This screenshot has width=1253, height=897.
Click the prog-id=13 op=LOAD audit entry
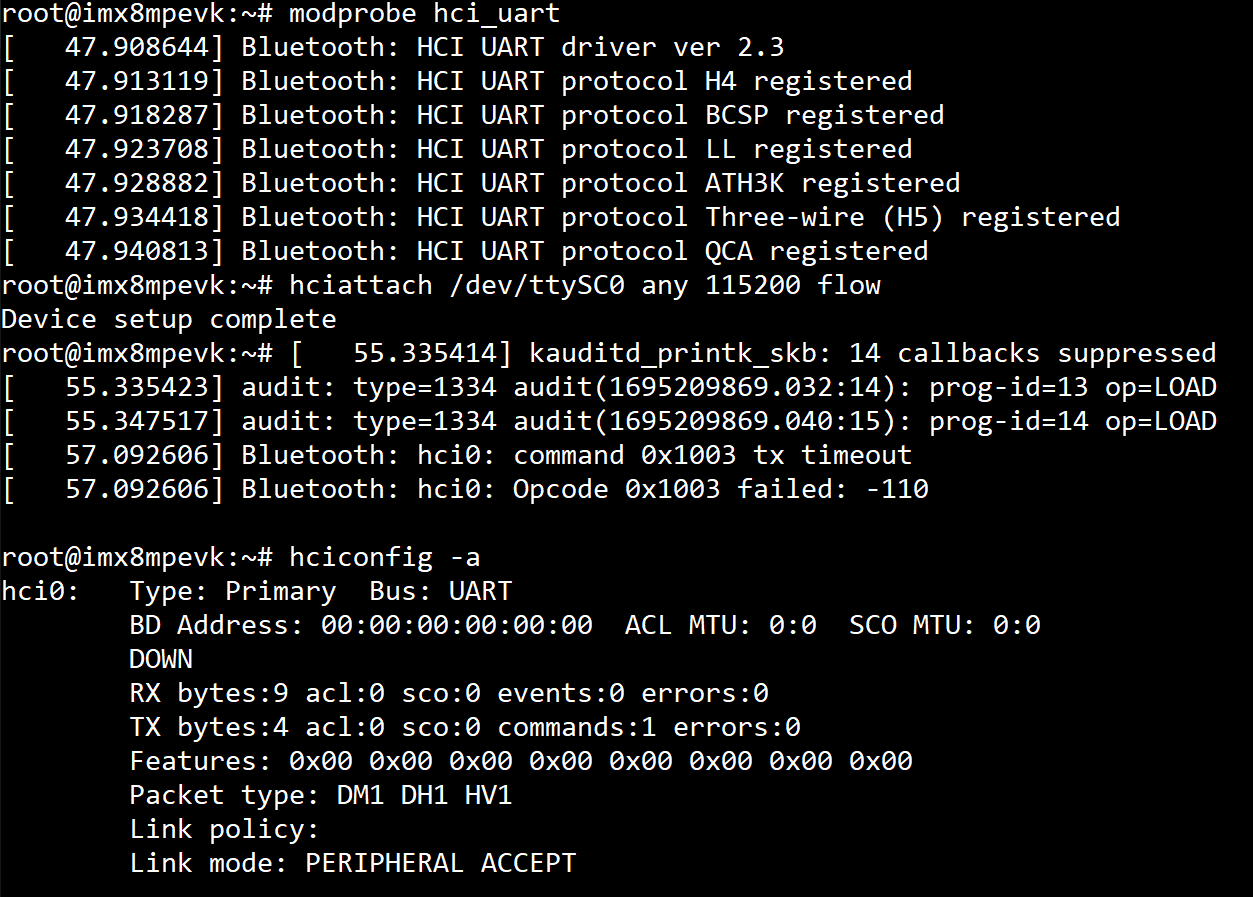click(x=1072, y=387)
